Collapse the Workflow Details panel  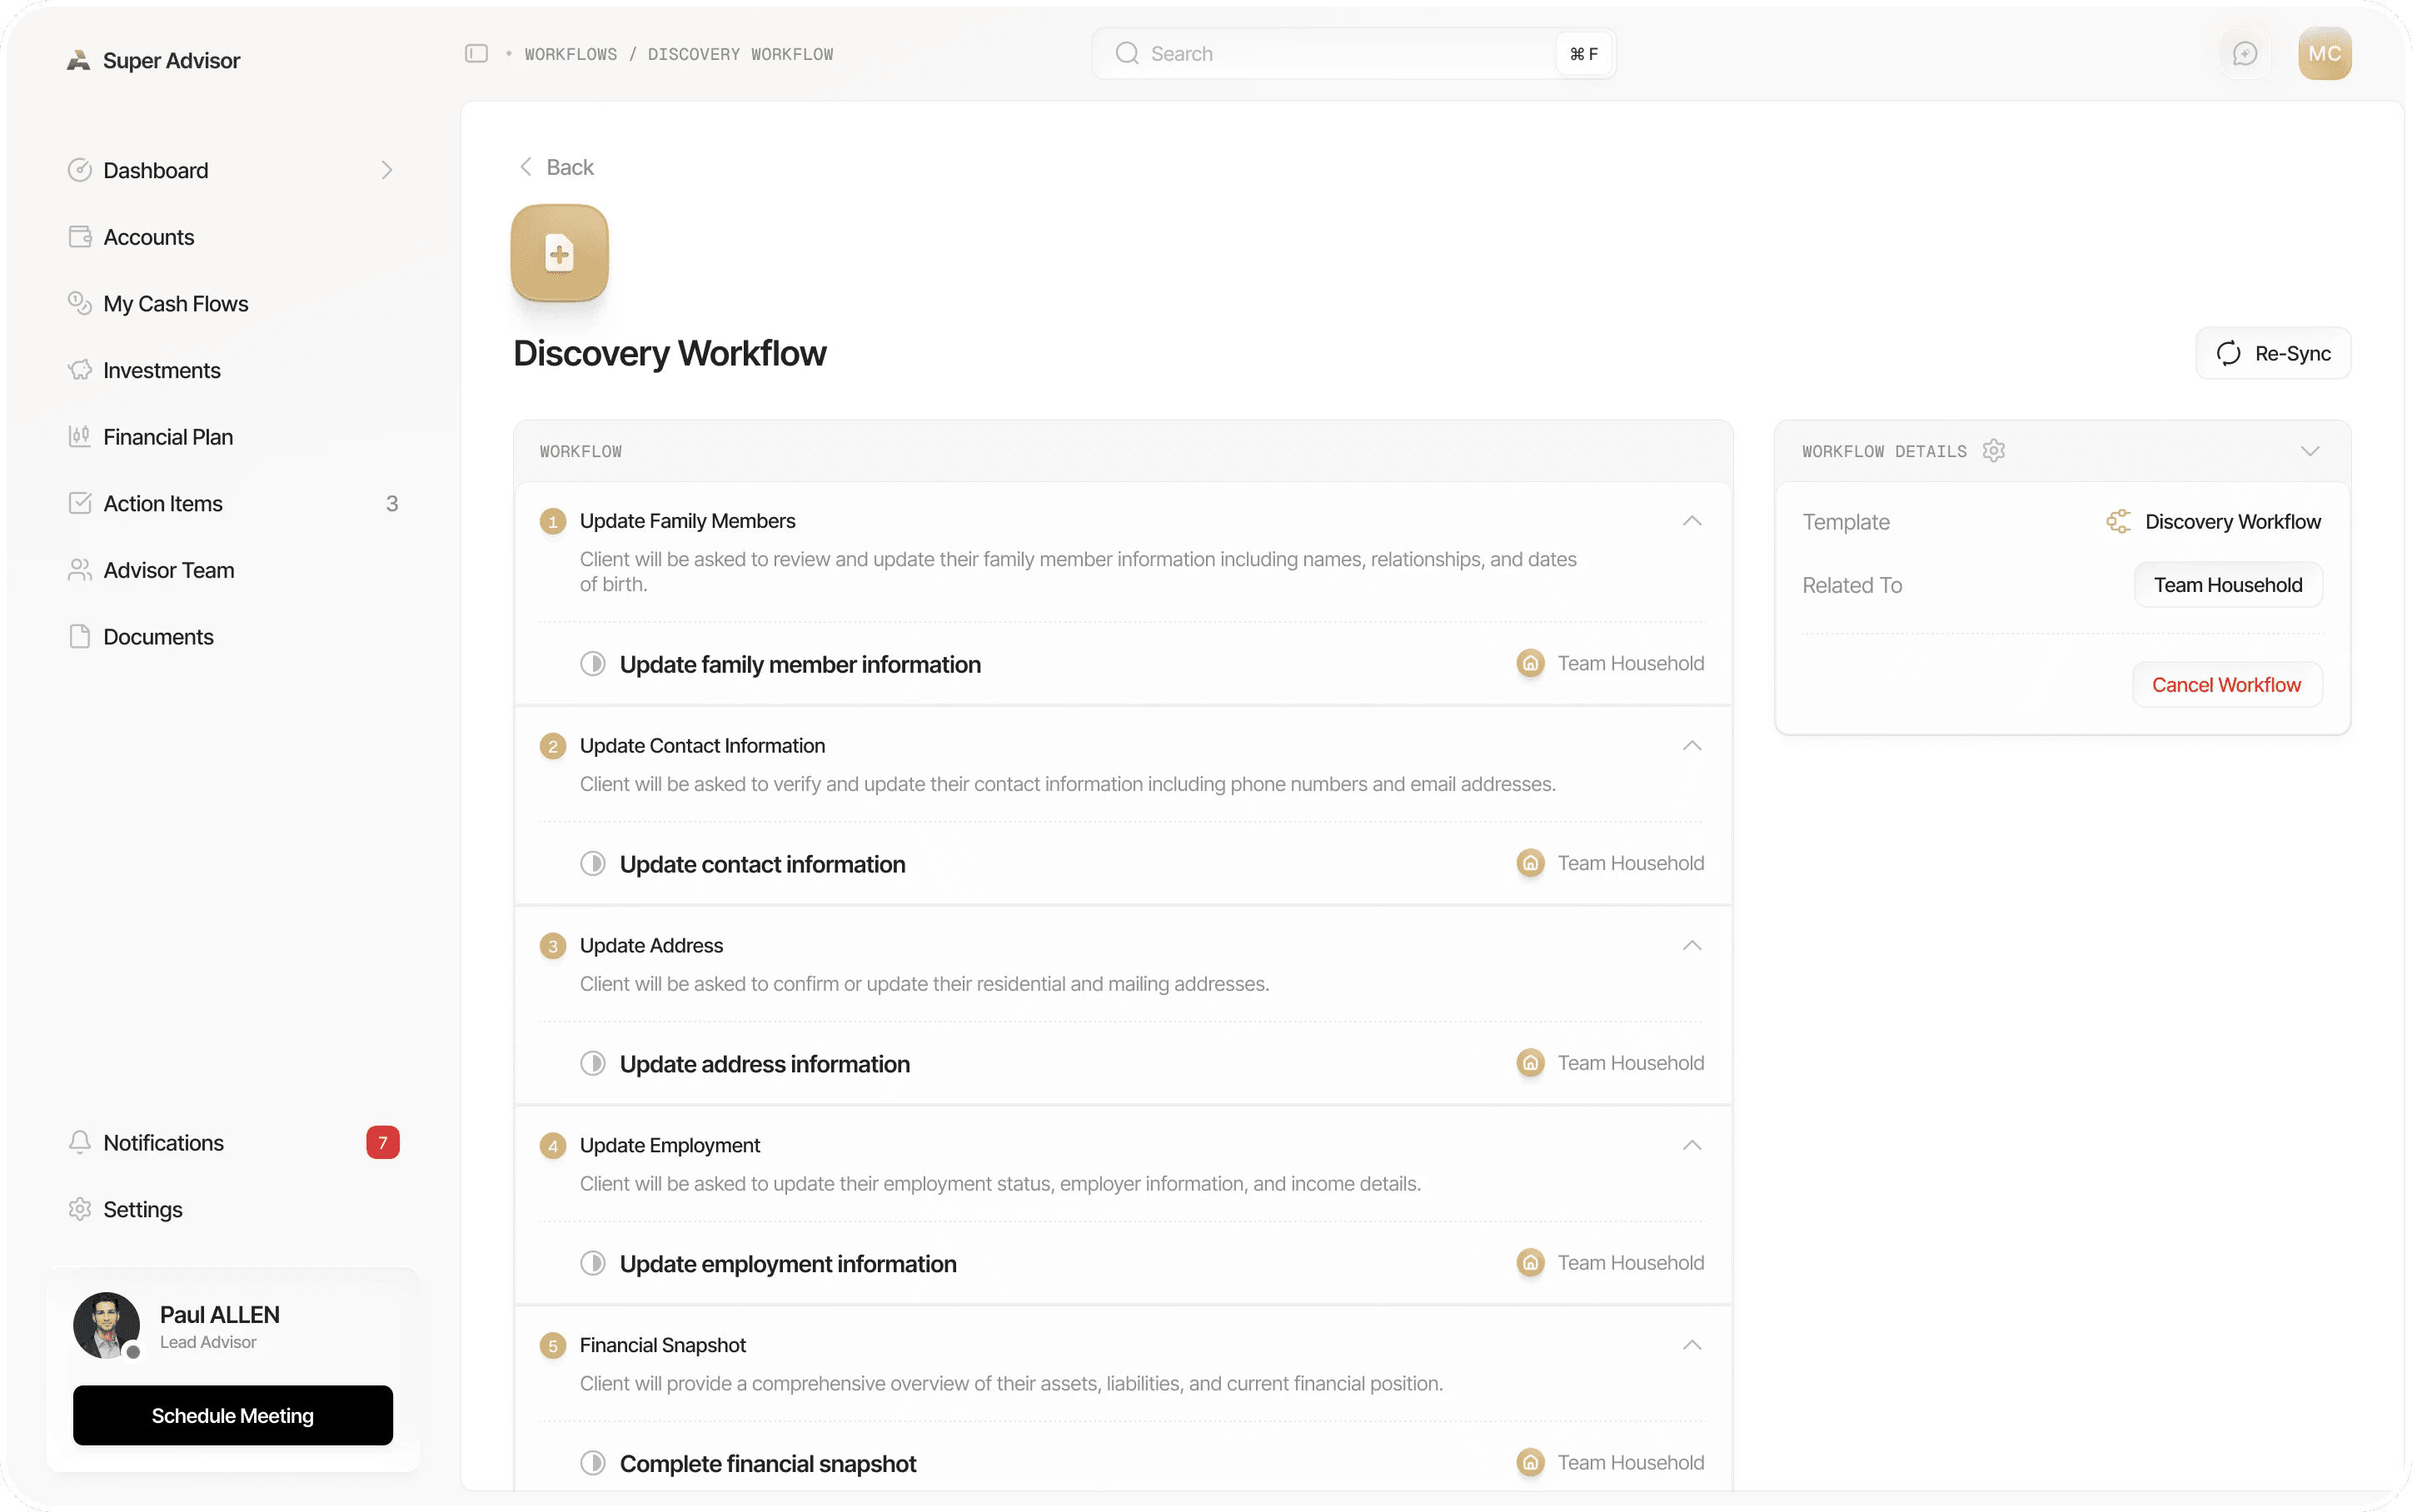click(2310, 451)
